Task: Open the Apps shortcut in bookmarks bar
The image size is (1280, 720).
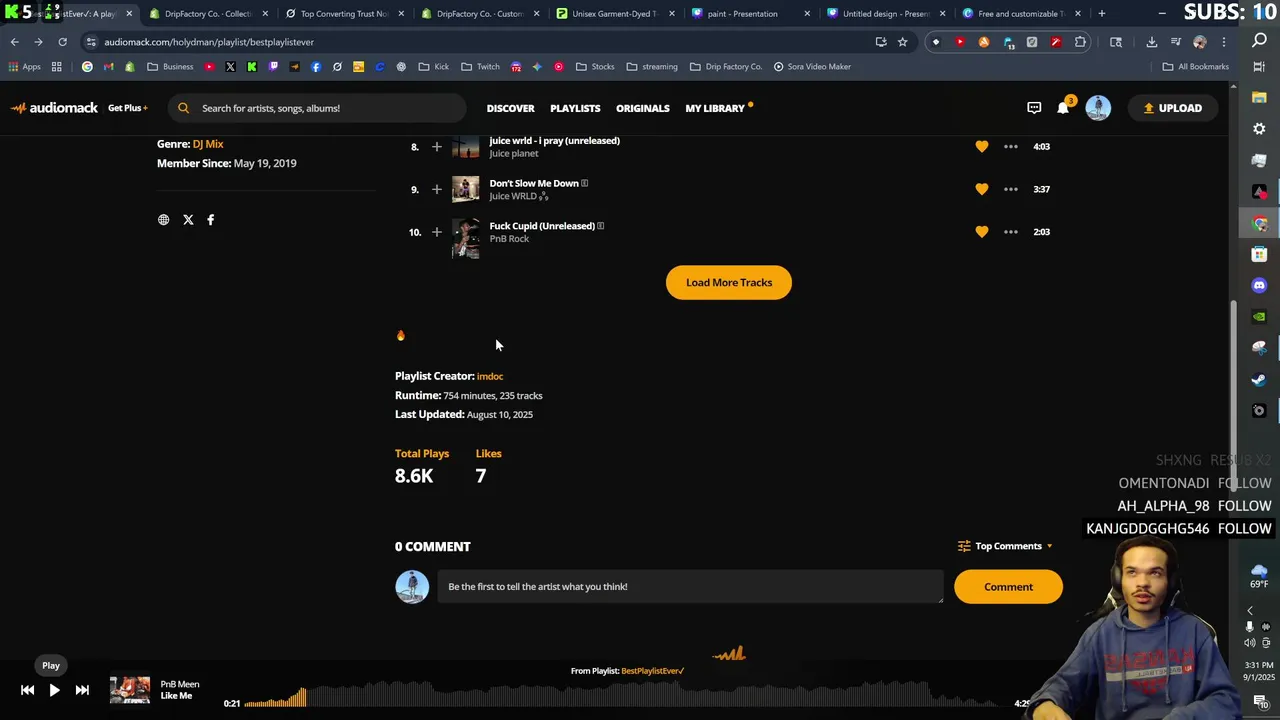Action: (x=25, y=67)
